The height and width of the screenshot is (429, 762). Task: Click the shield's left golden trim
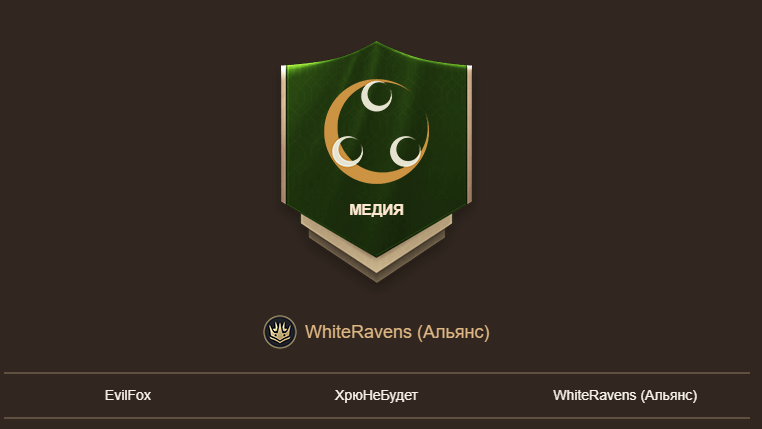pos(283,134)
